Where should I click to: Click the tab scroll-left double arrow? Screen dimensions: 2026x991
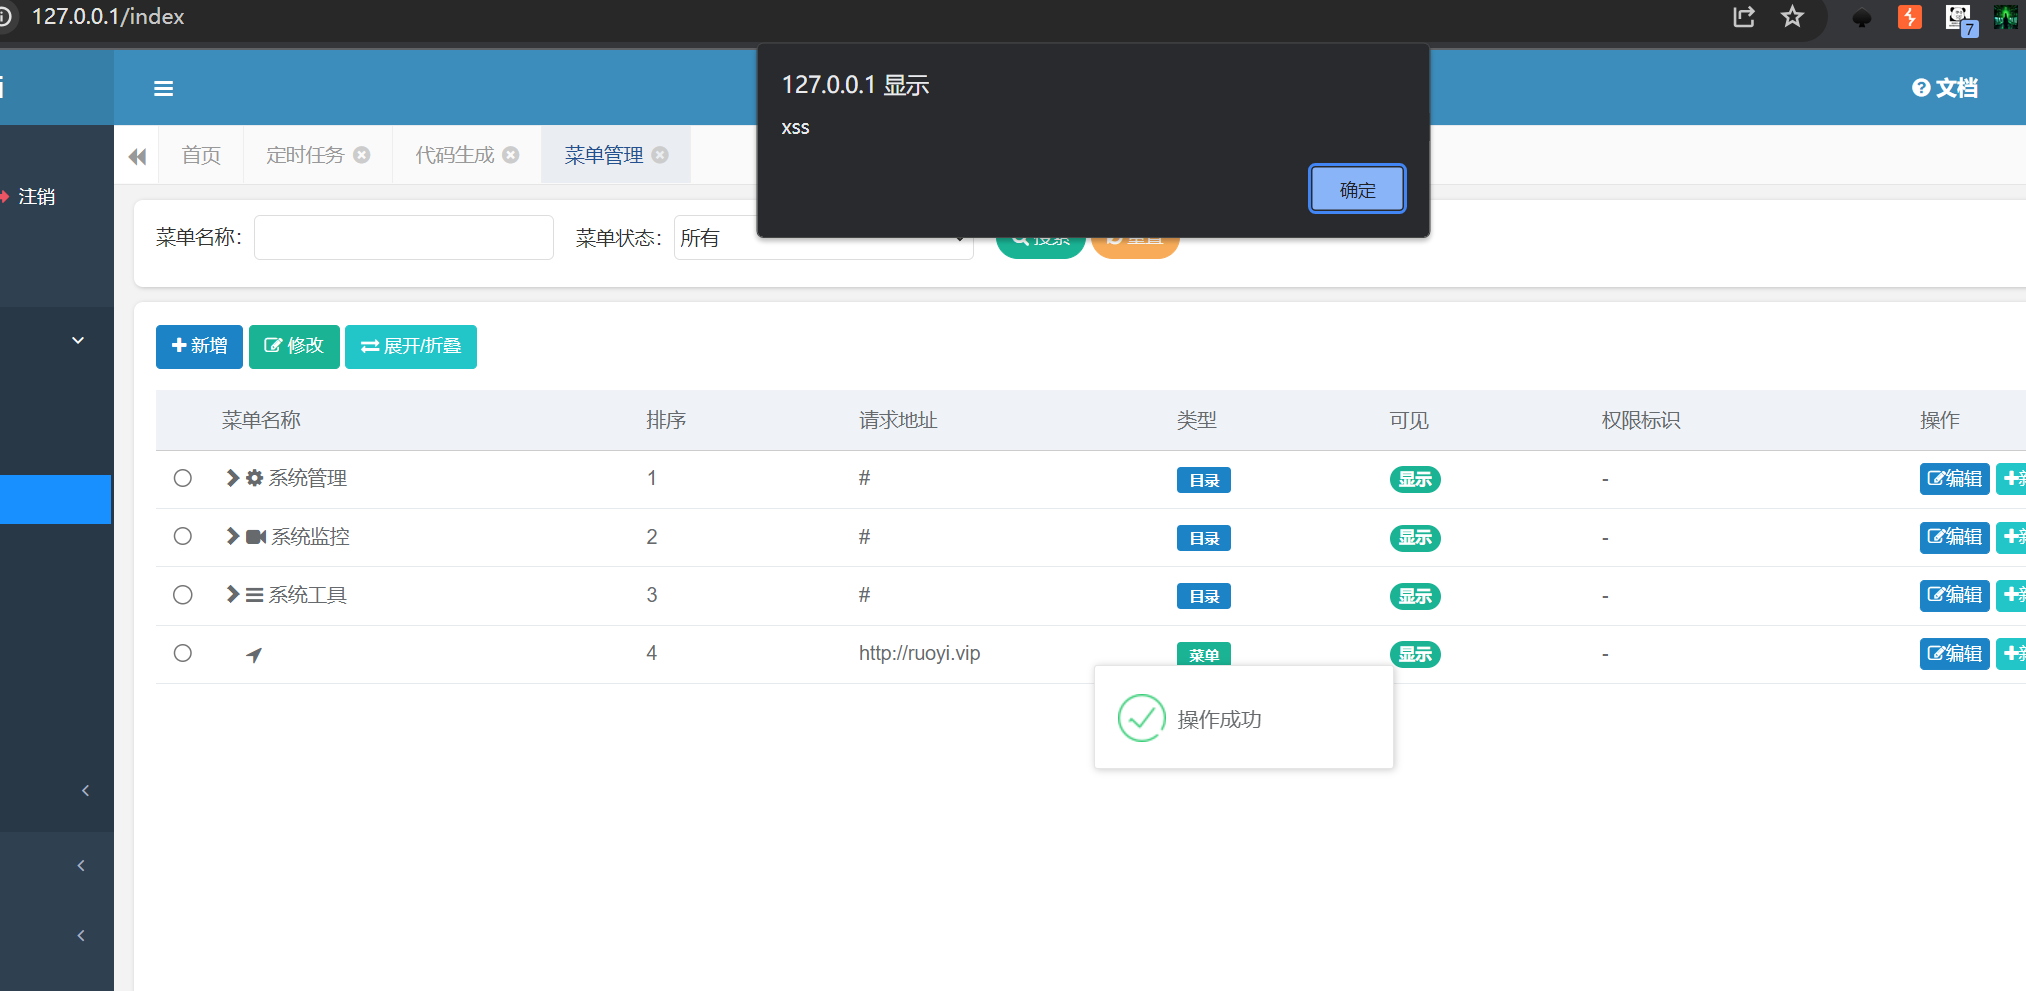coord(137,156)
